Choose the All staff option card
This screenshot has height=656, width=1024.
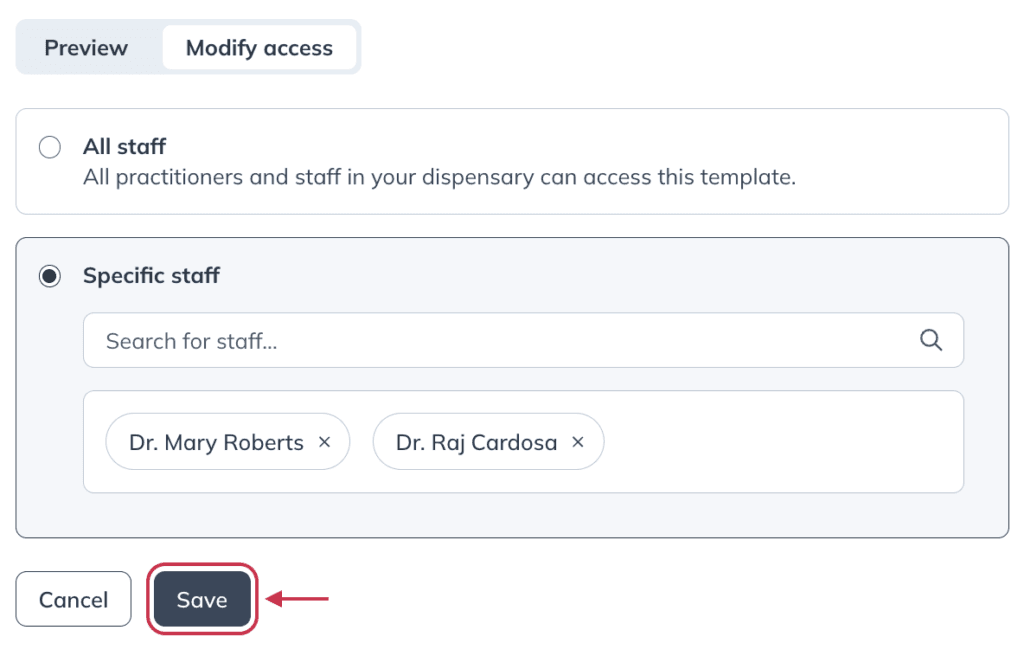pos(512,161)
